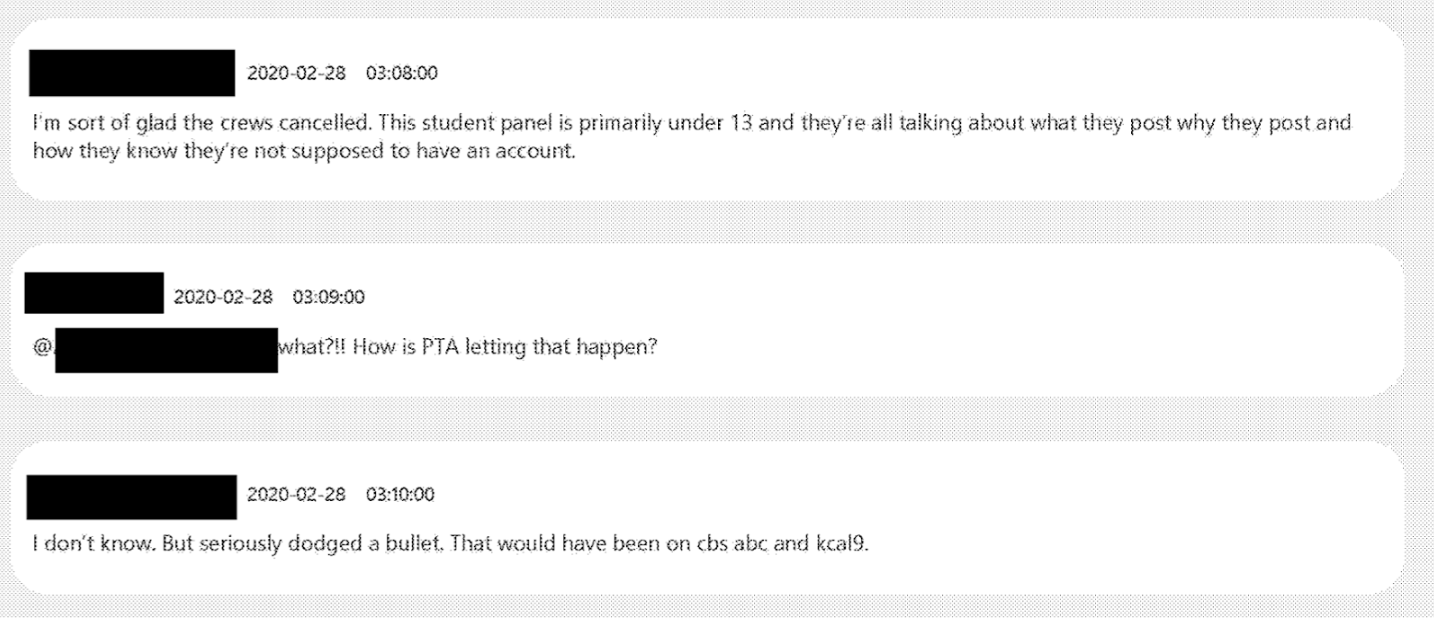Click the 03:09:00 timestamp
This screenshot has width=1434, height=618.
(328, 297)
